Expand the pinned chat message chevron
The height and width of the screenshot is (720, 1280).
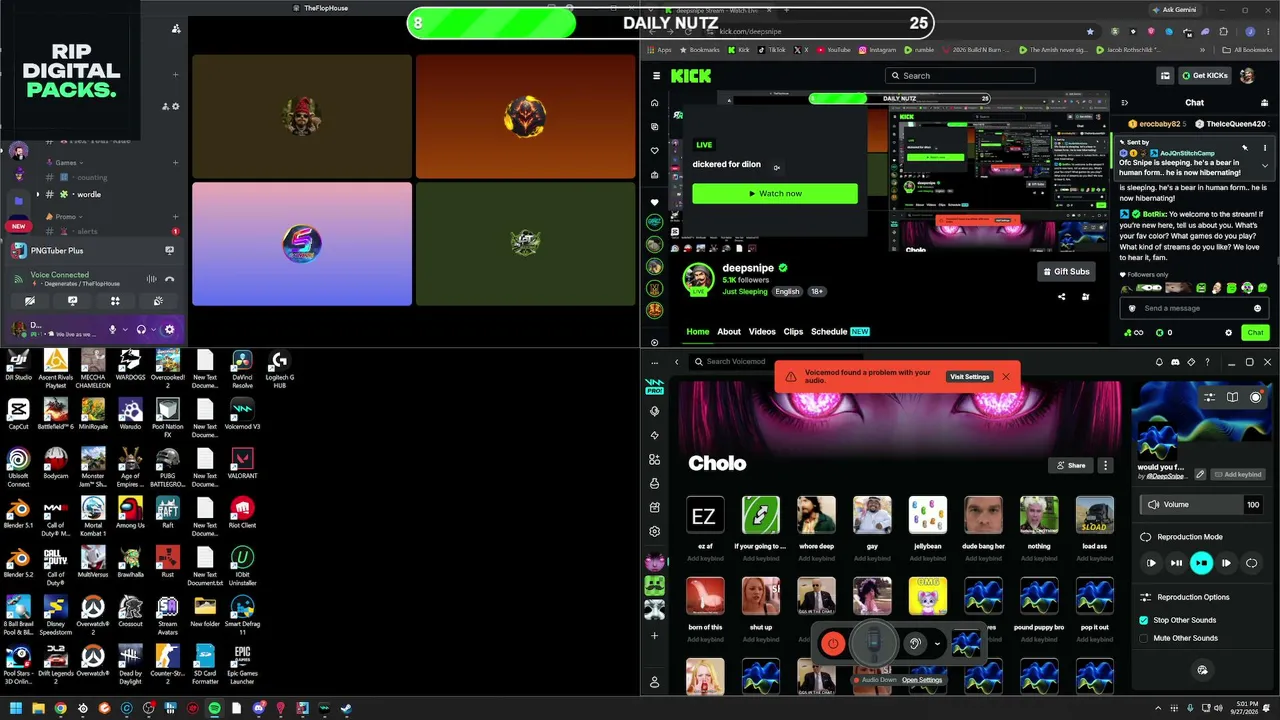(x=1265, y=165)
